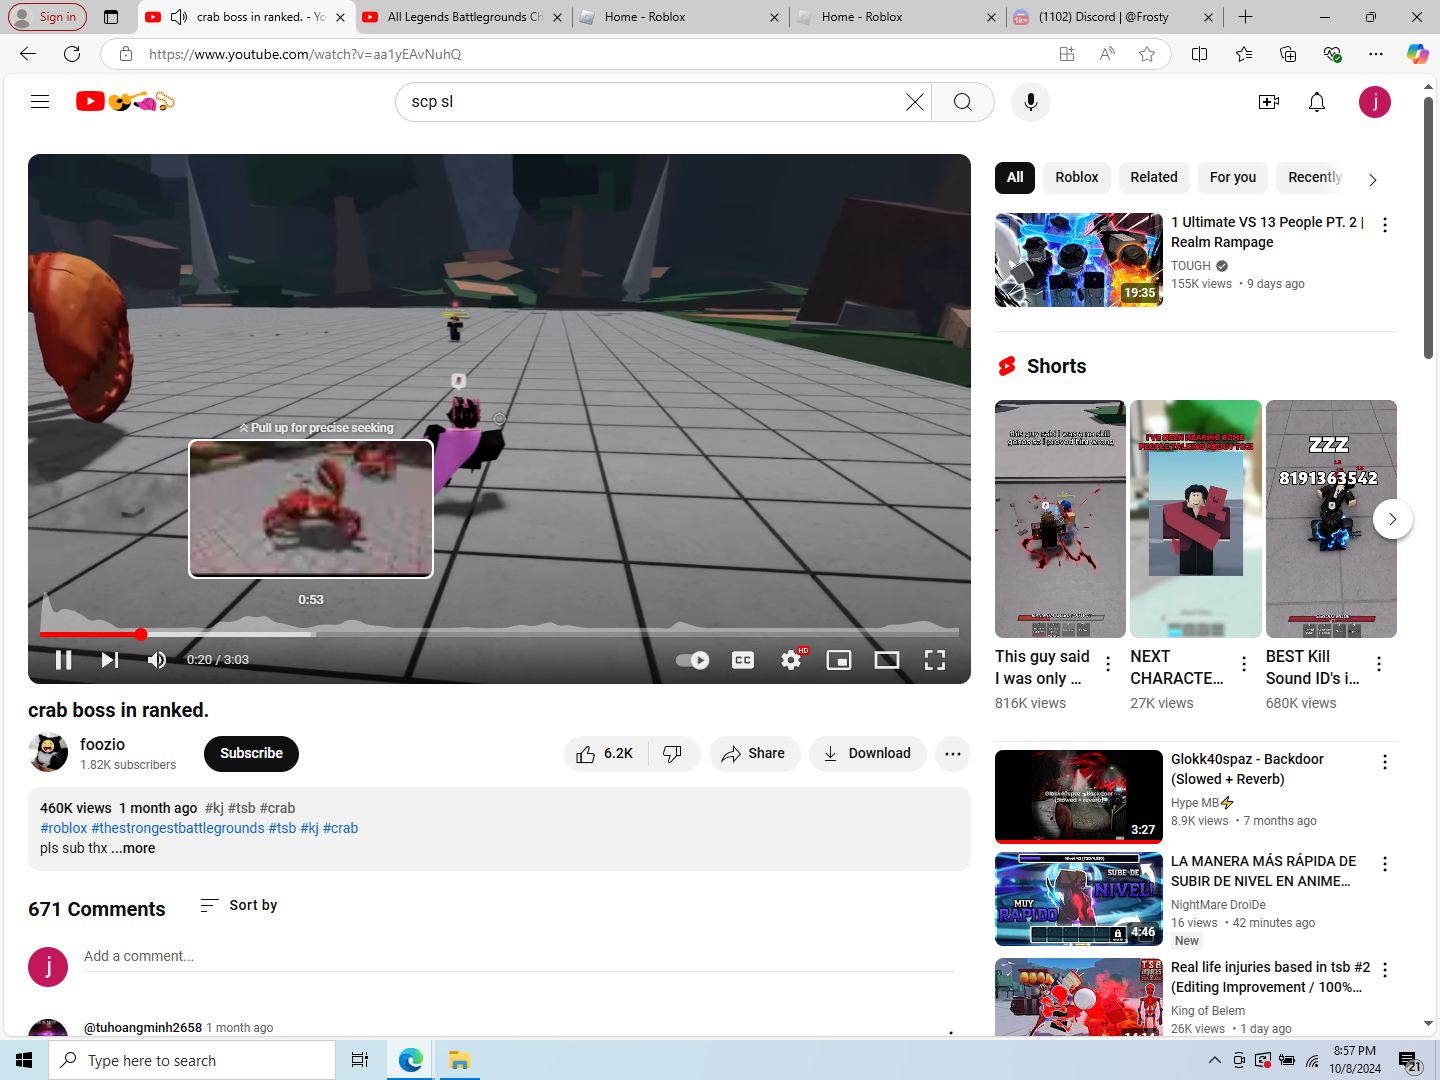
Task: Open the #roblox hashtag link
Action: (x=64, y=828)
